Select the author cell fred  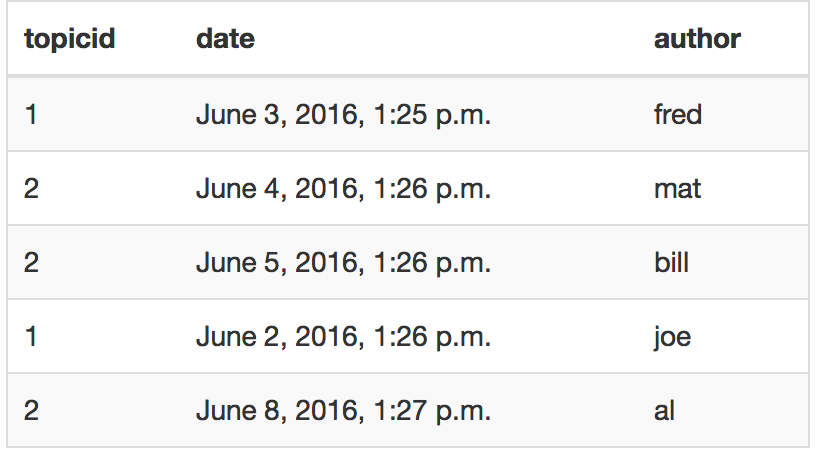678,114
